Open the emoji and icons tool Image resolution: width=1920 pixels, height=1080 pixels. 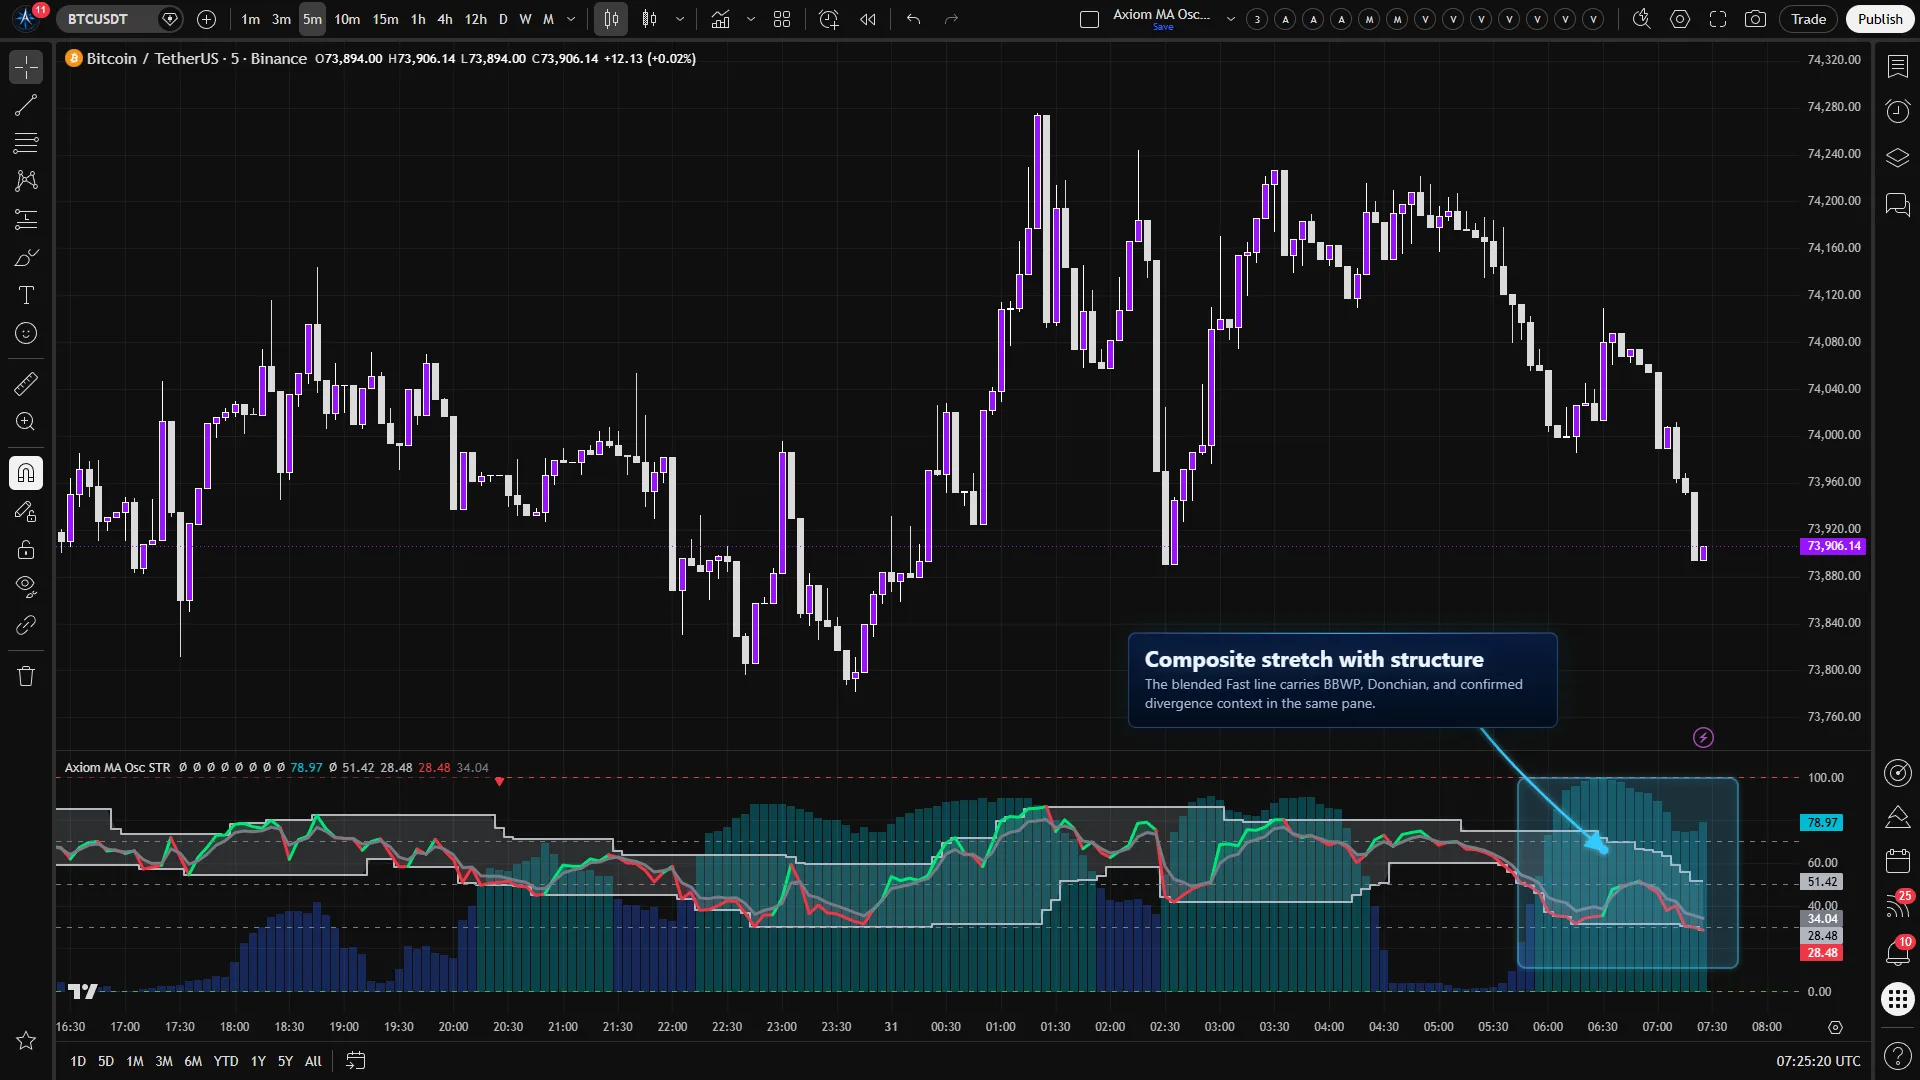pos(26,333)
